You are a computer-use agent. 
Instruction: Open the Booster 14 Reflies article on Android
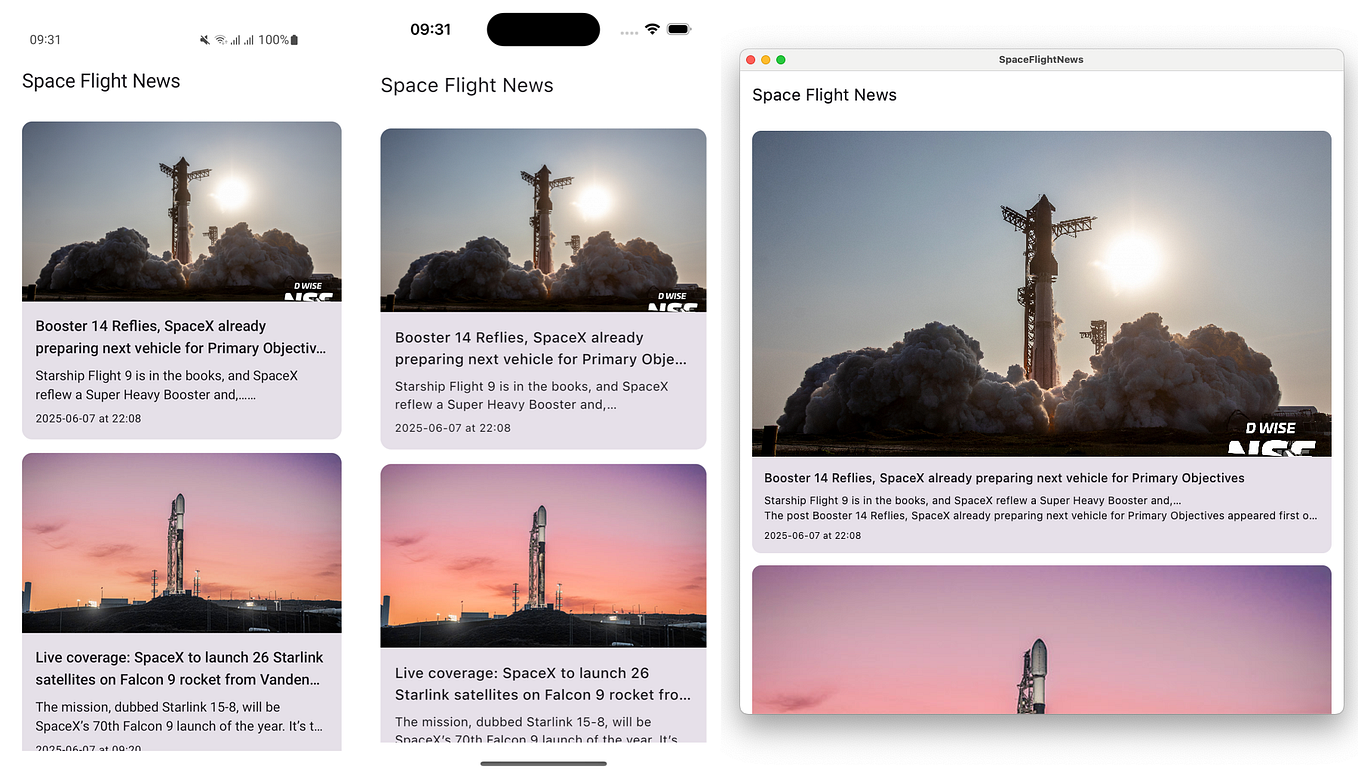pyautogui.click(x=181, y=336)
